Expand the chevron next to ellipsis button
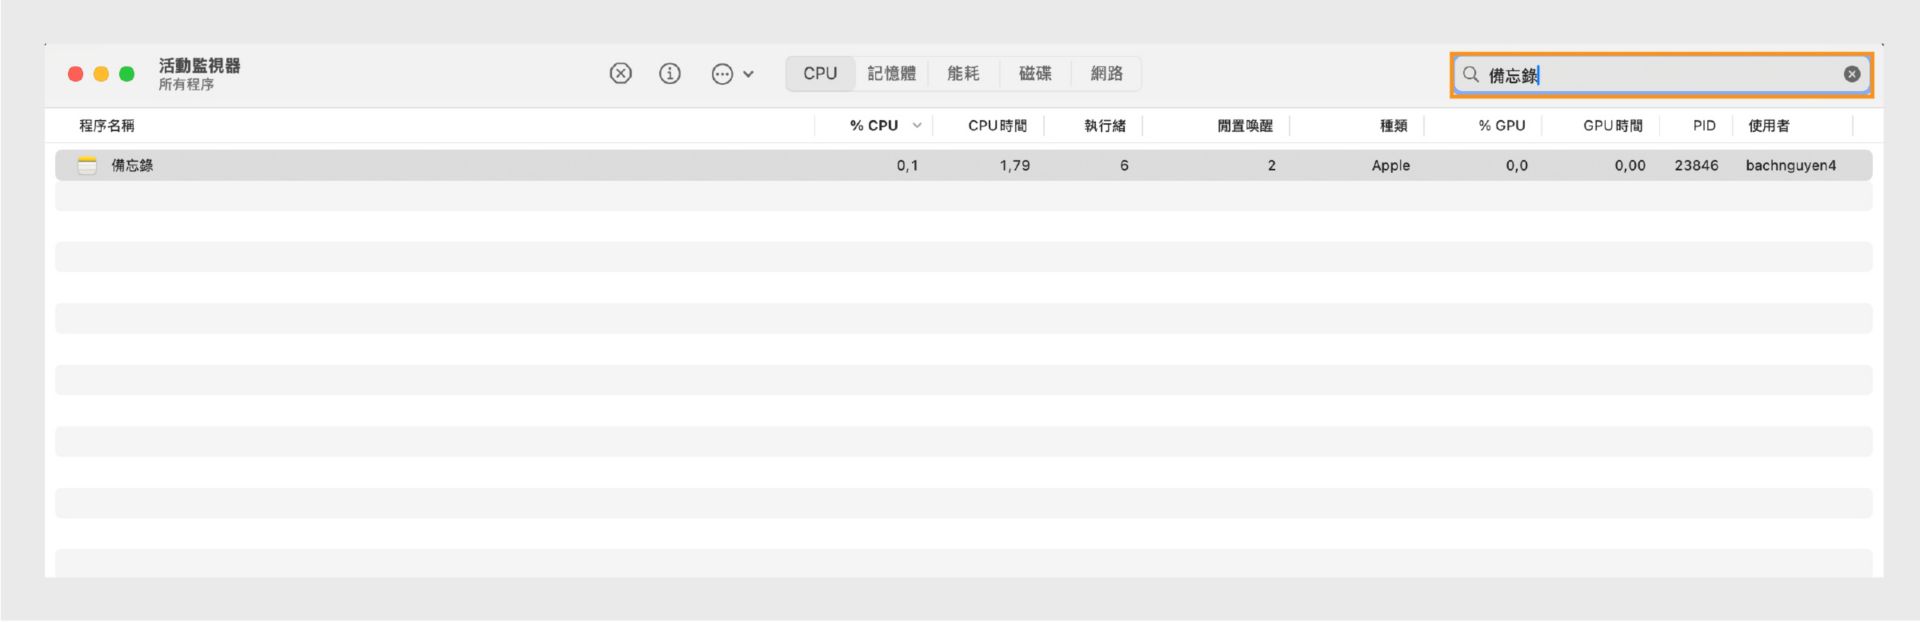1920x622 pixels. 748,74
